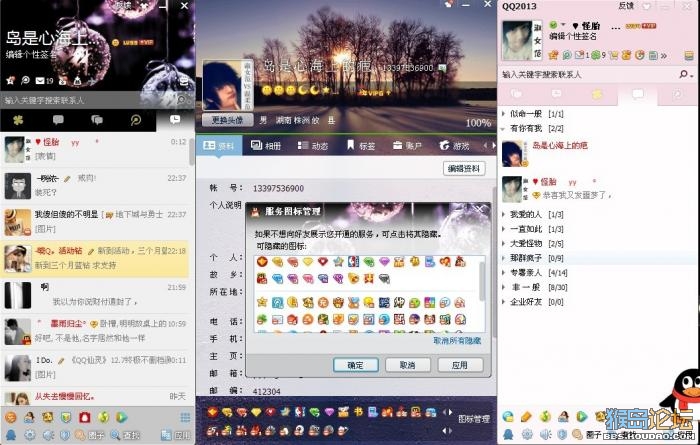The height and width of the screenshot is (445, 700).
Task: Click 应用 in service icon dialog
Action: point(460,365)
